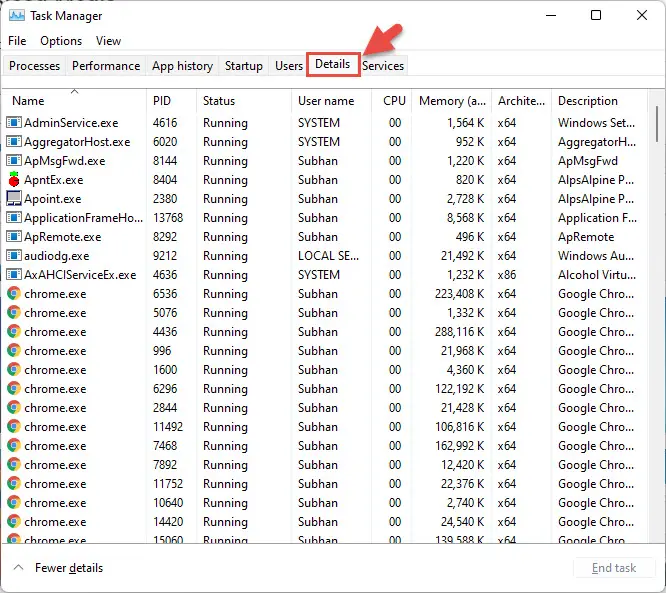
Task: Switch to the Performance tab
Action: point(106,66)
